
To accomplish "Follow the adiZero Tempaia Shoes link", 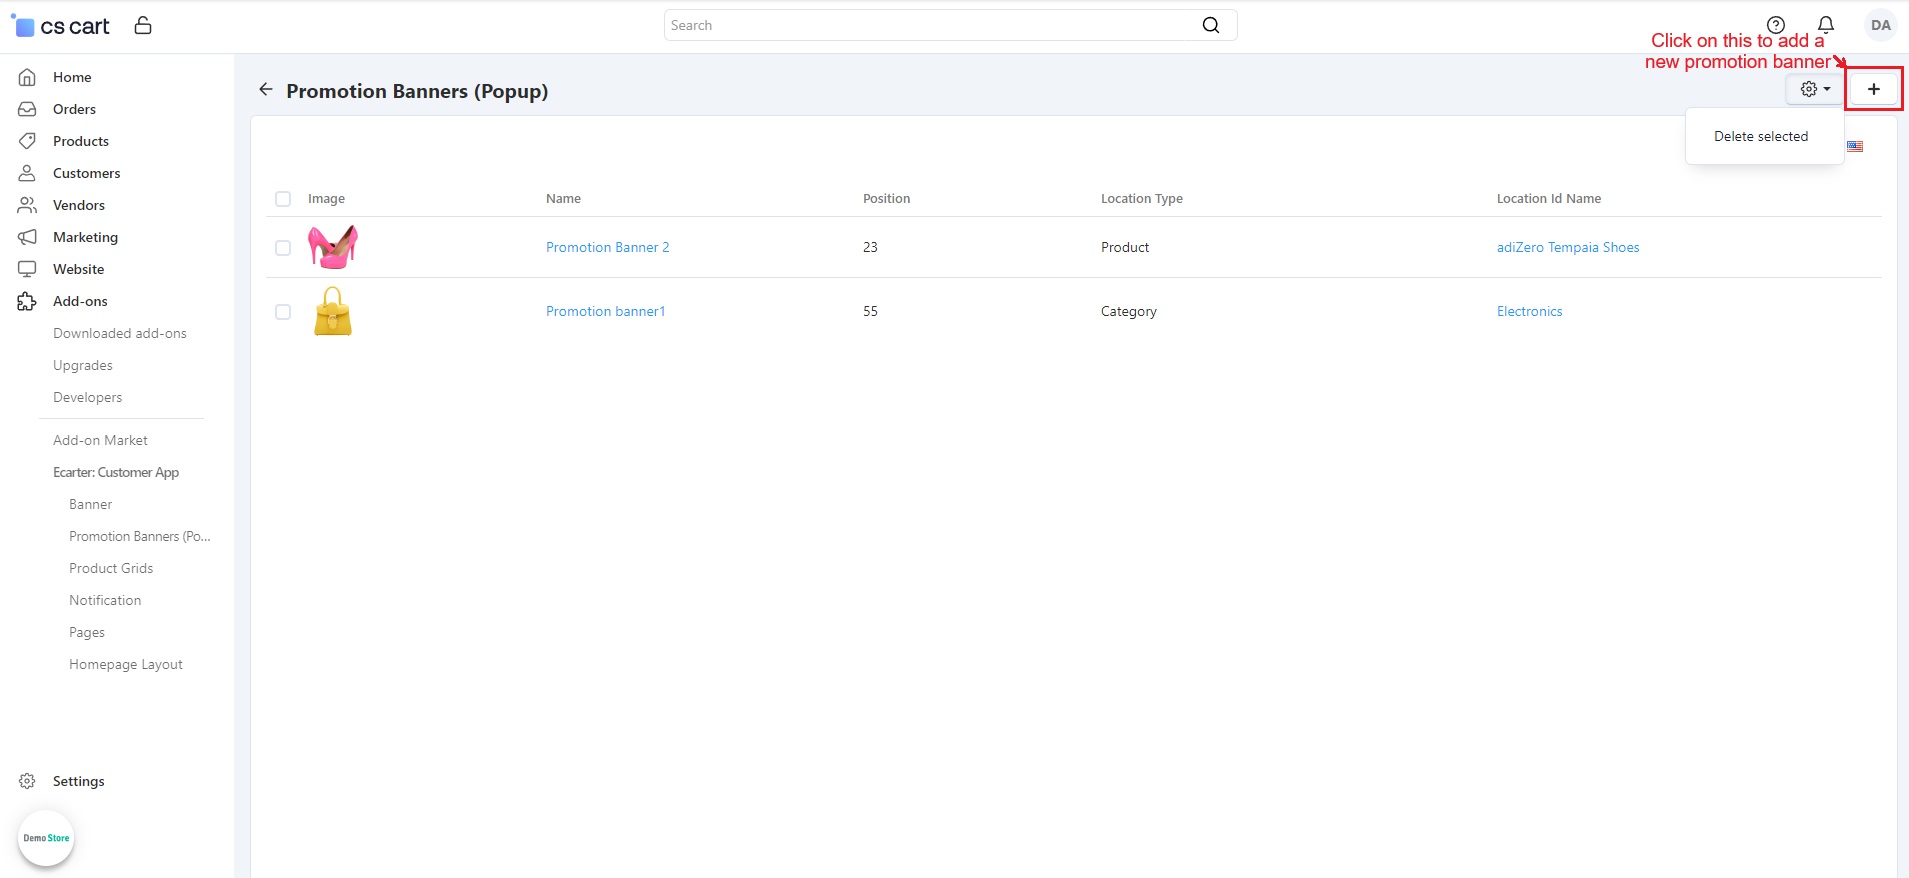I will [1567, 248].
